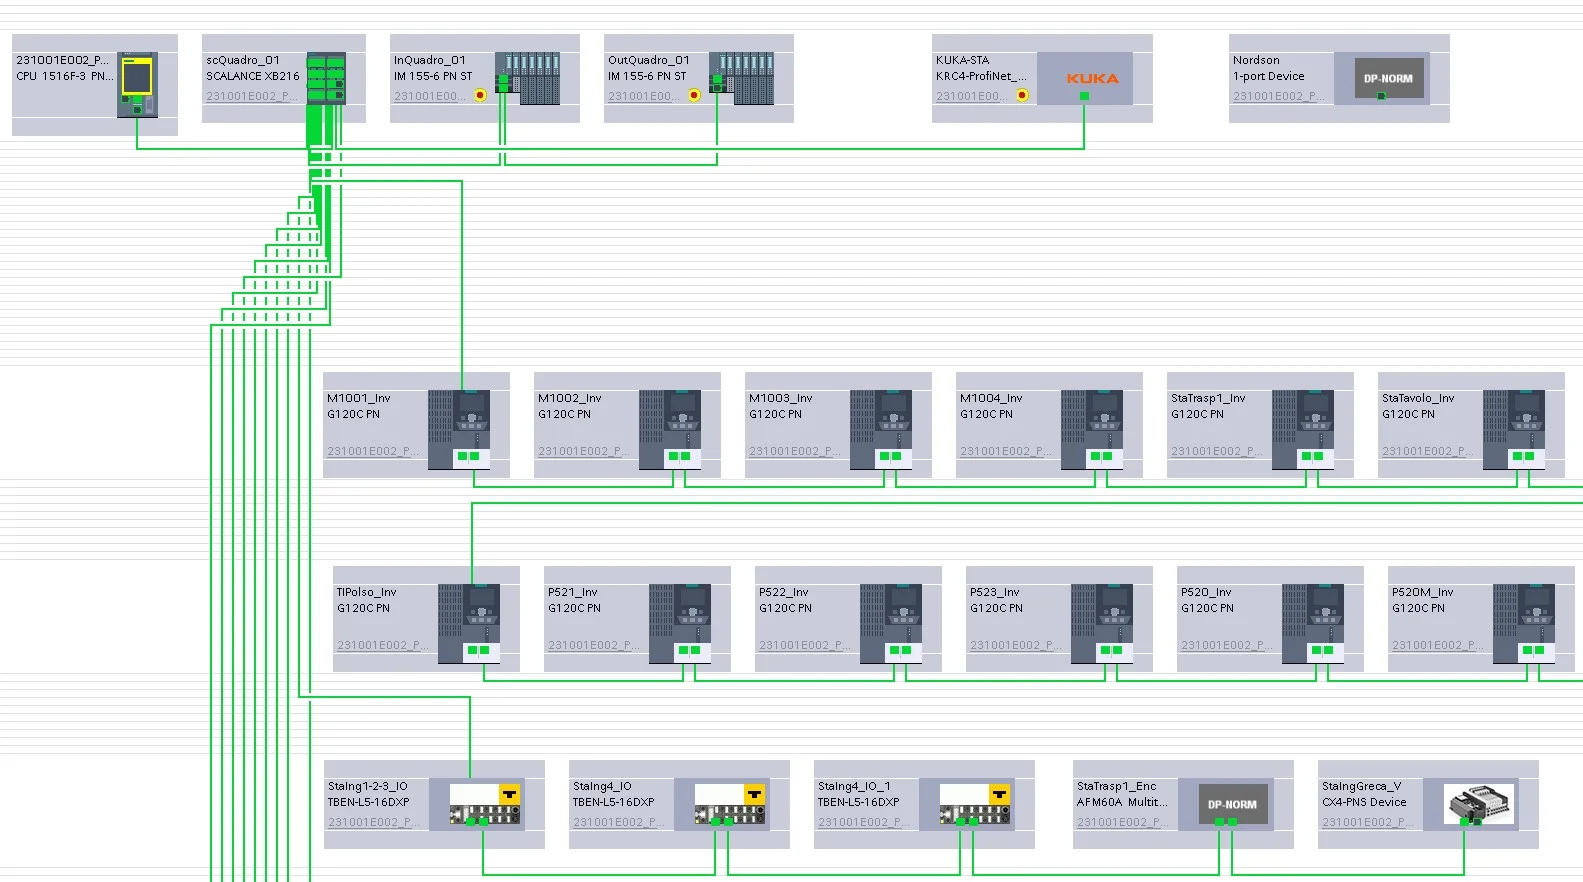Click the status indicator beside the KUKA-STA link
The width and height of the screenshot is (1583, 882).
[x=1022, y=96]
